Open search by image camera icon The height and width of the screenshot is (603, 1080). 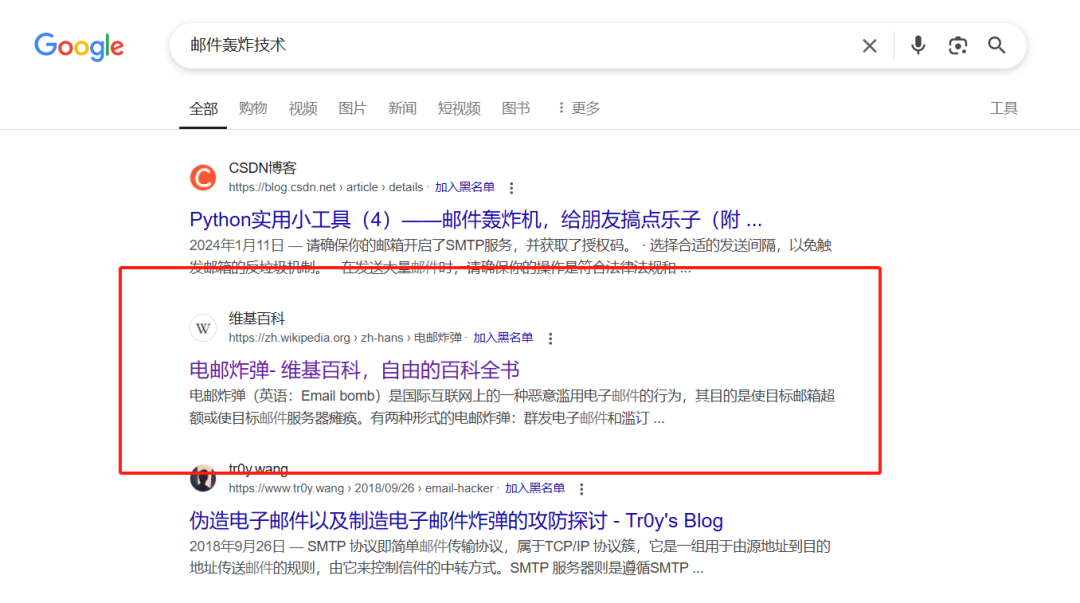point(957,45)
